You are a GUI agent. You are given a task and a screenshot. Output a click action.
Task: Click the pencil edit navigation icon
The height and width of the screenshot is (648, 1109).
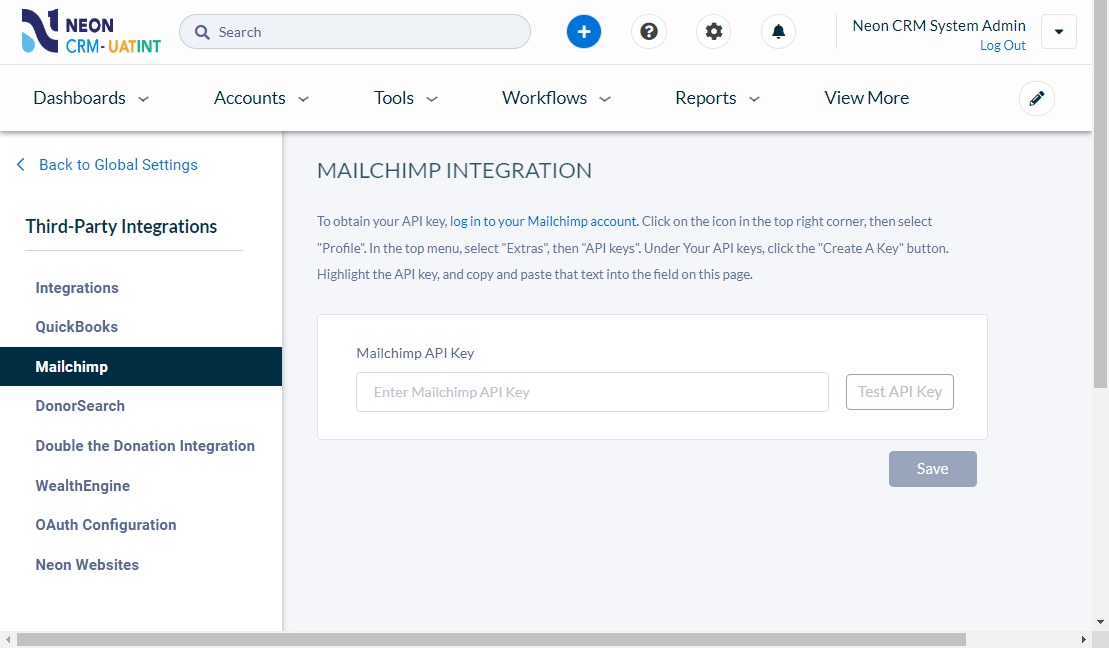point(1037,98)
